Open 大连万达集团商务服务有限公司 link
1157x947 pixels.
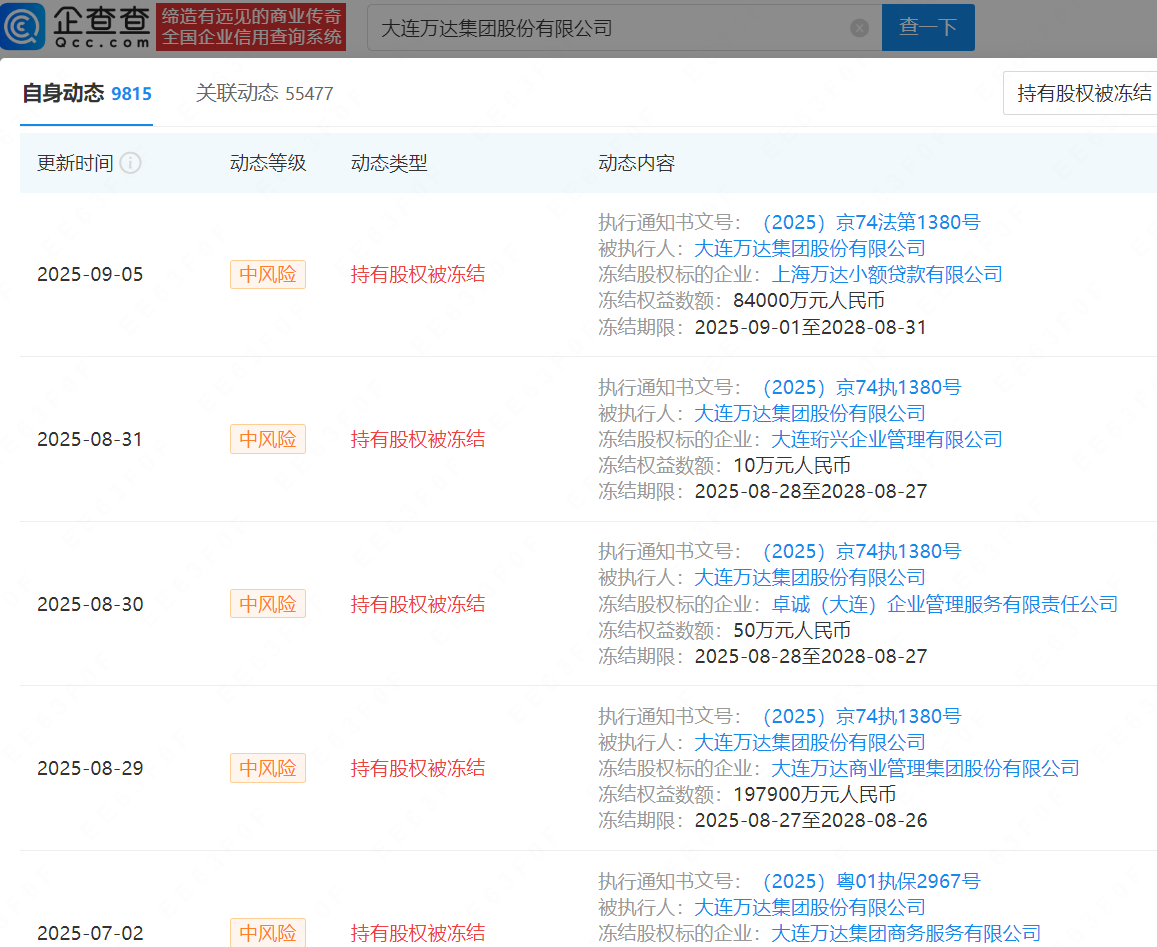click(x=905, y=934)
